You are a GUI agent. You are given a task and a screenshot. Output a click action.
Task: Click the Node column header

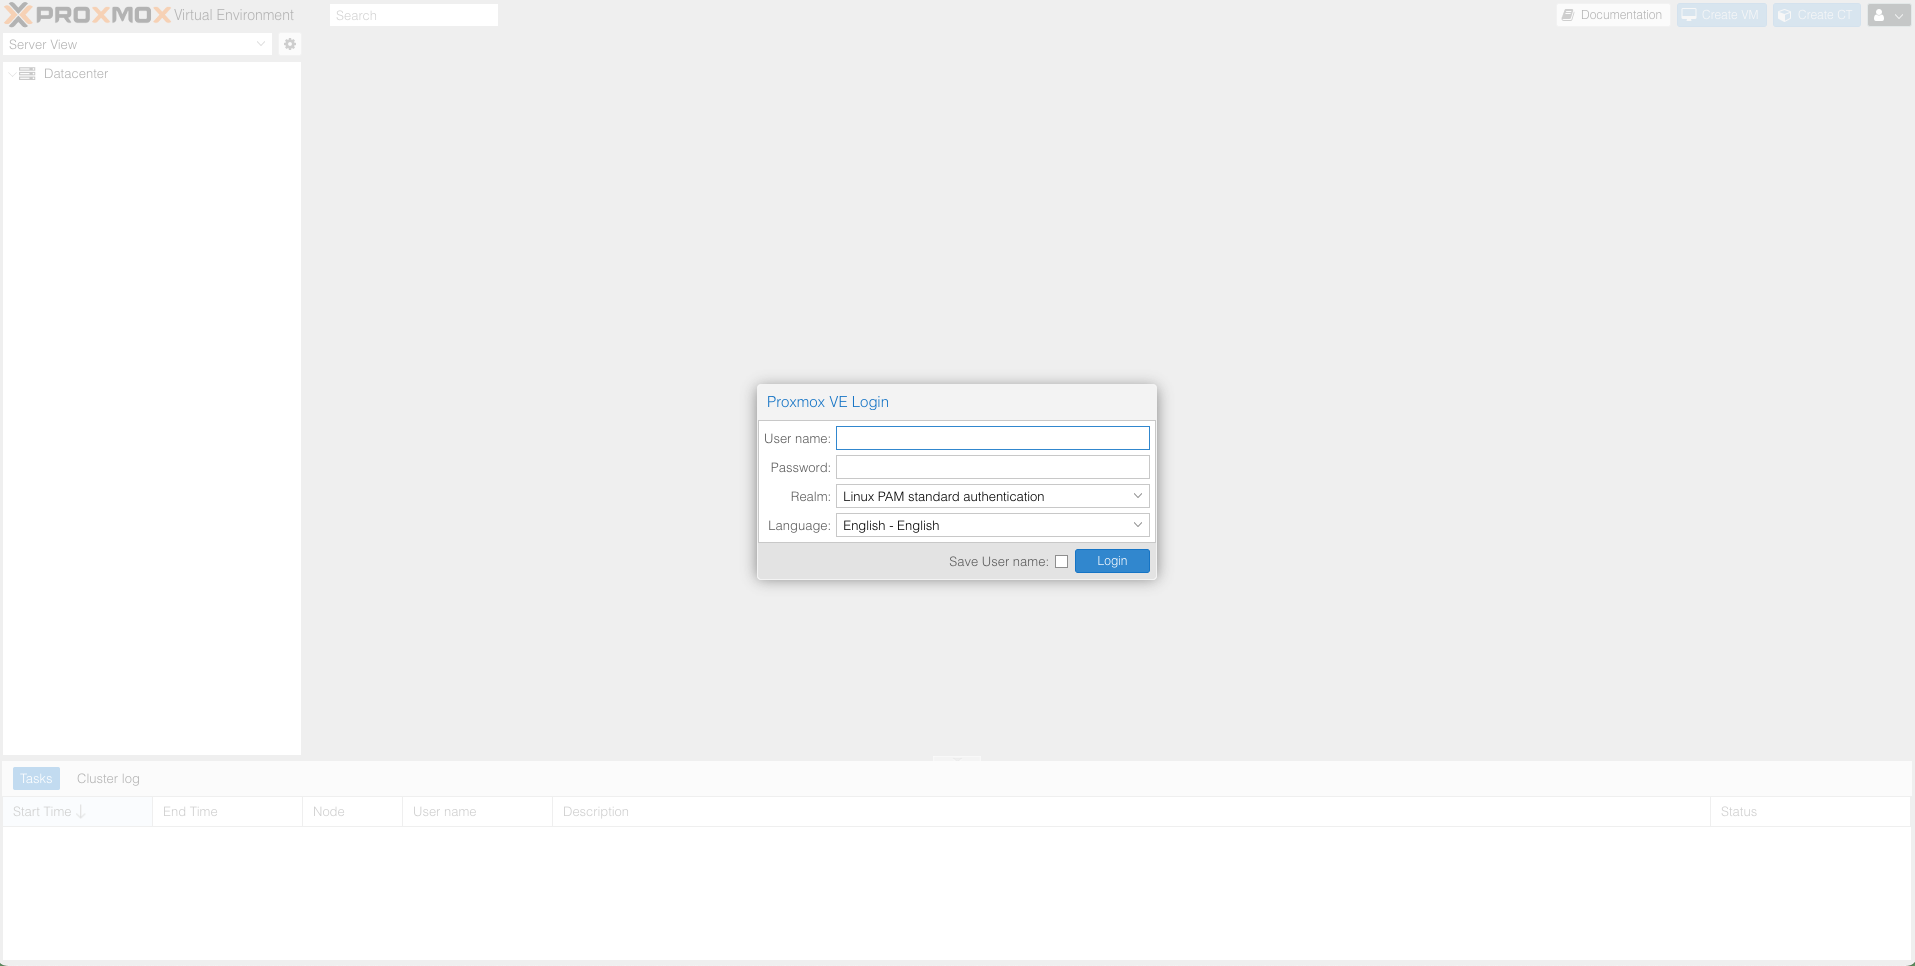pyautogui.click(x=352, y=811)
